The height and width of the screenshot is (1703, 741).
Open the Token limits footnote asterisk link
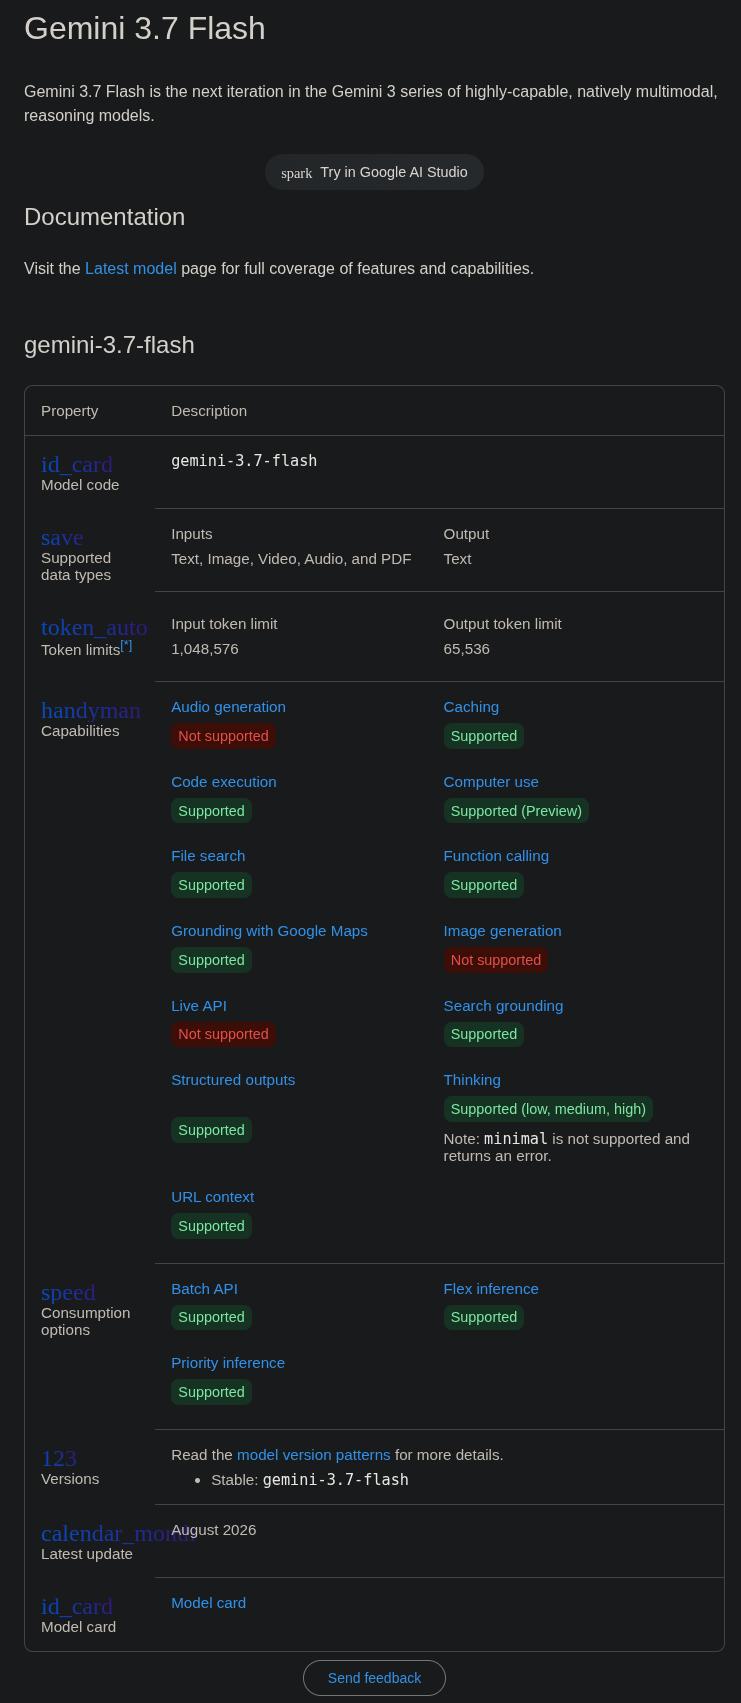click(x=126, y=646)
